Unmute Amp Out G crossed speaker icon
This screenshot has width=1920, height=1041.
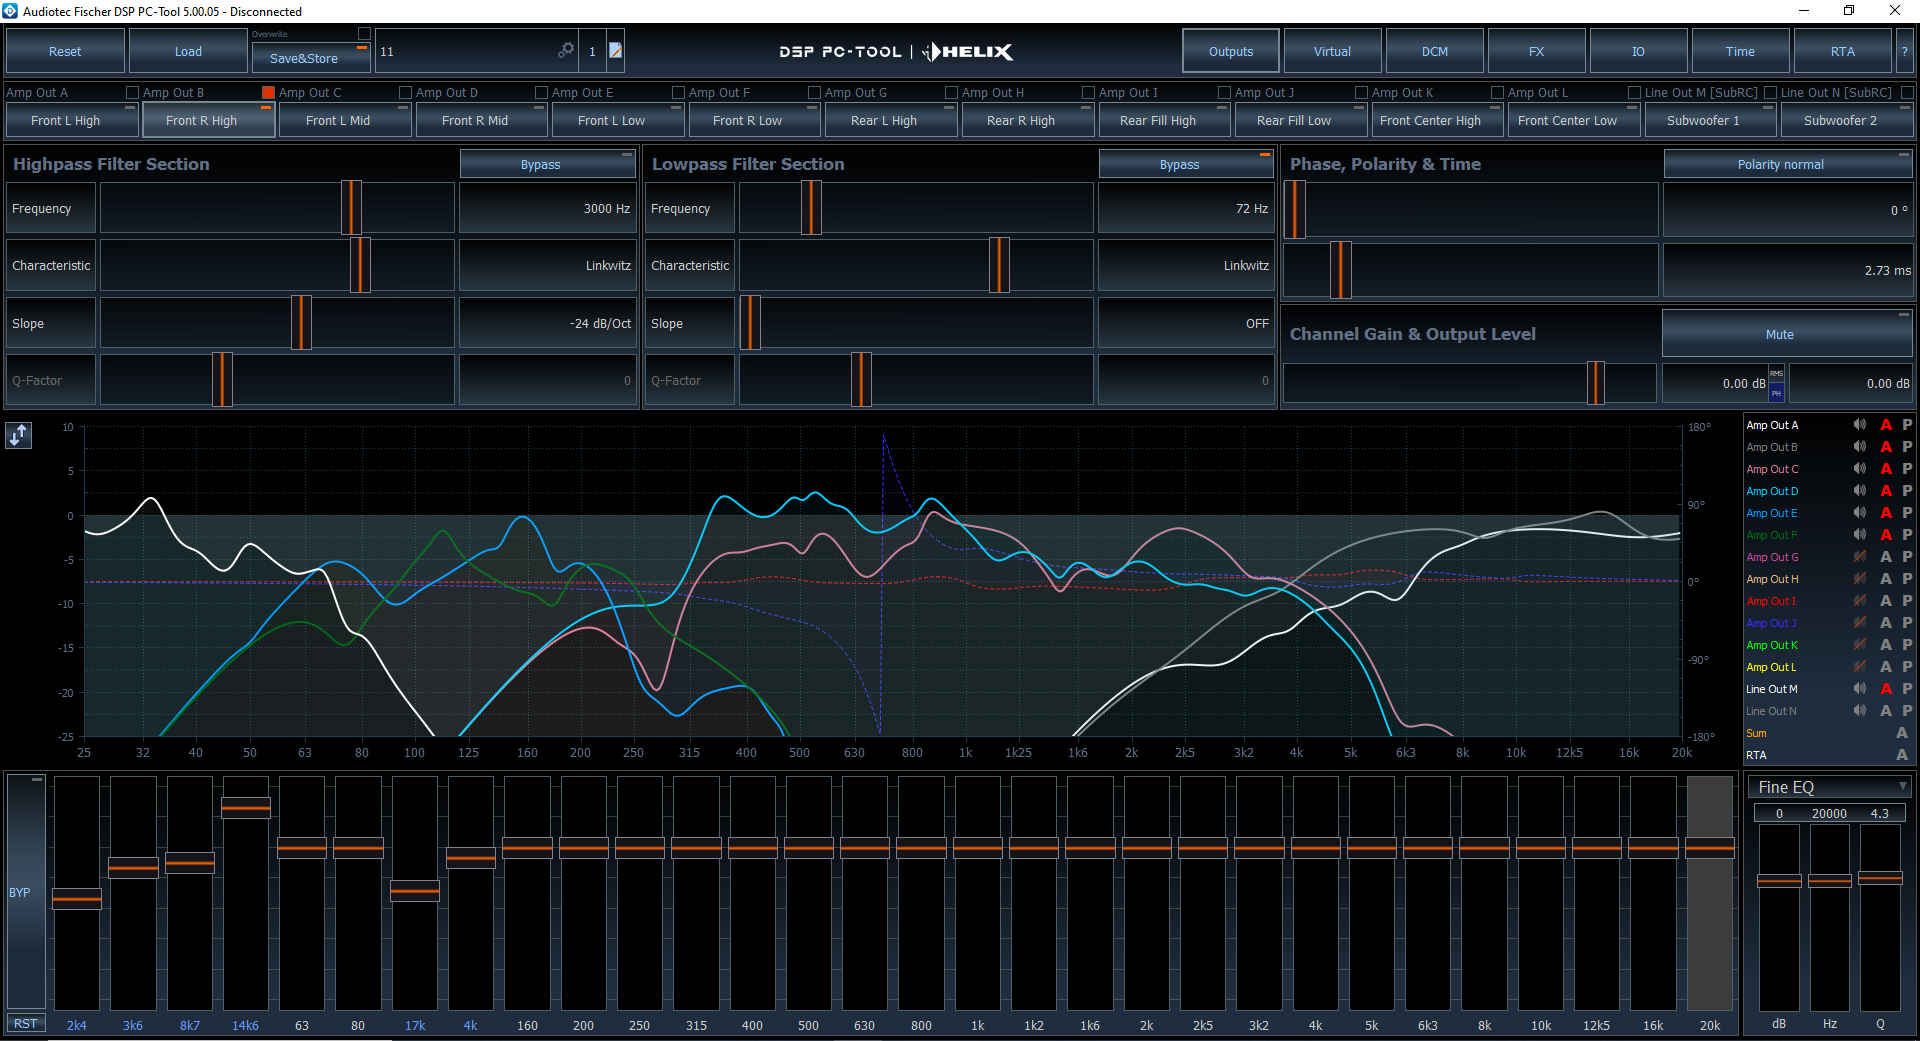[1859, 556]
